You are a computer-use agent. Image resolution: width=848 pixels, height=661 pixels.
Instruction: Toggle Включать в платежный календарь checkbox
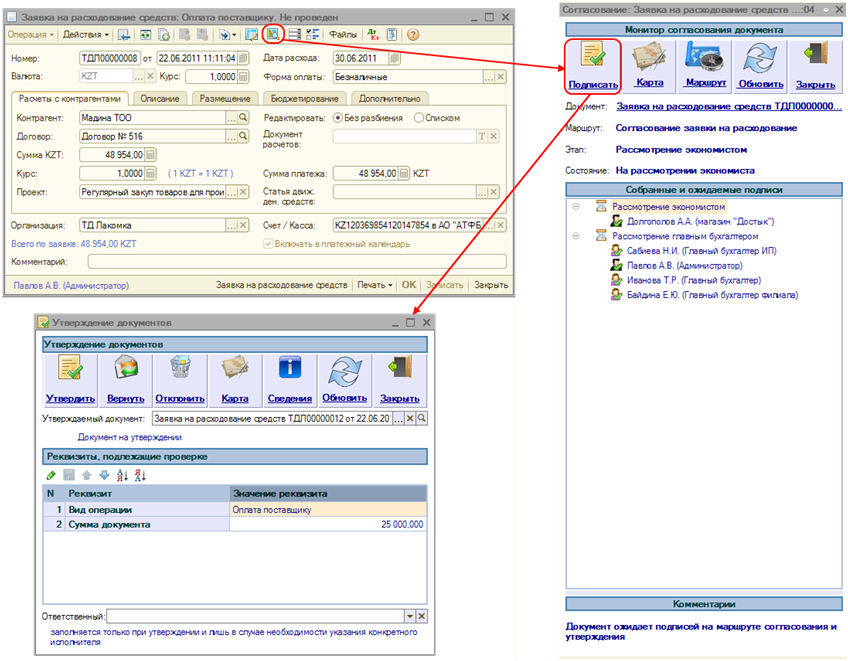coord(268,244)
